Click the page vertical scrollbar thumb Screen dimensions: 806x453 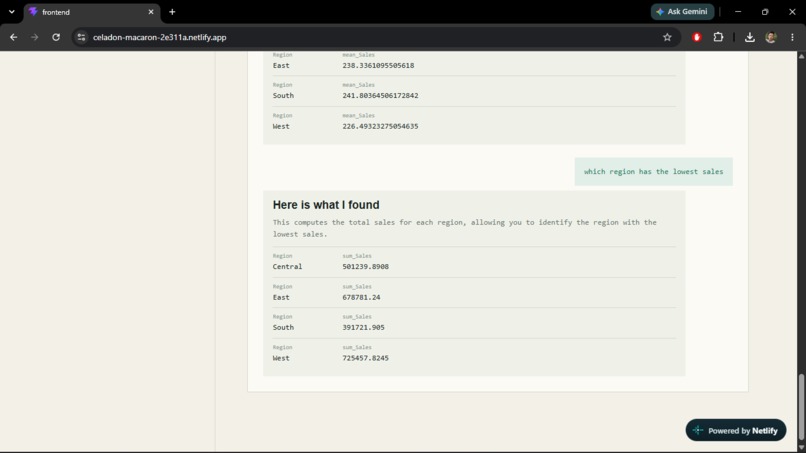pyautogui.click(x=801, y=407)
